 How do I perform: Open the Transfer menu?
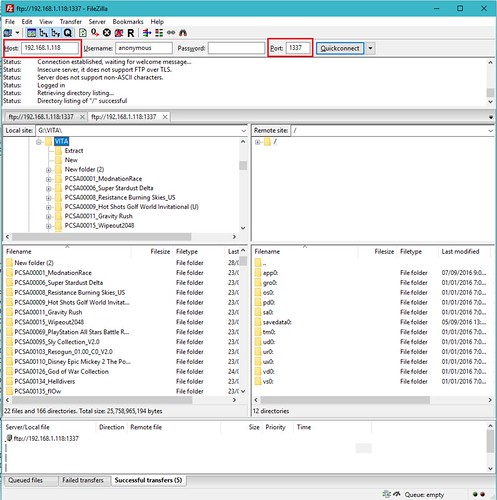71,22
